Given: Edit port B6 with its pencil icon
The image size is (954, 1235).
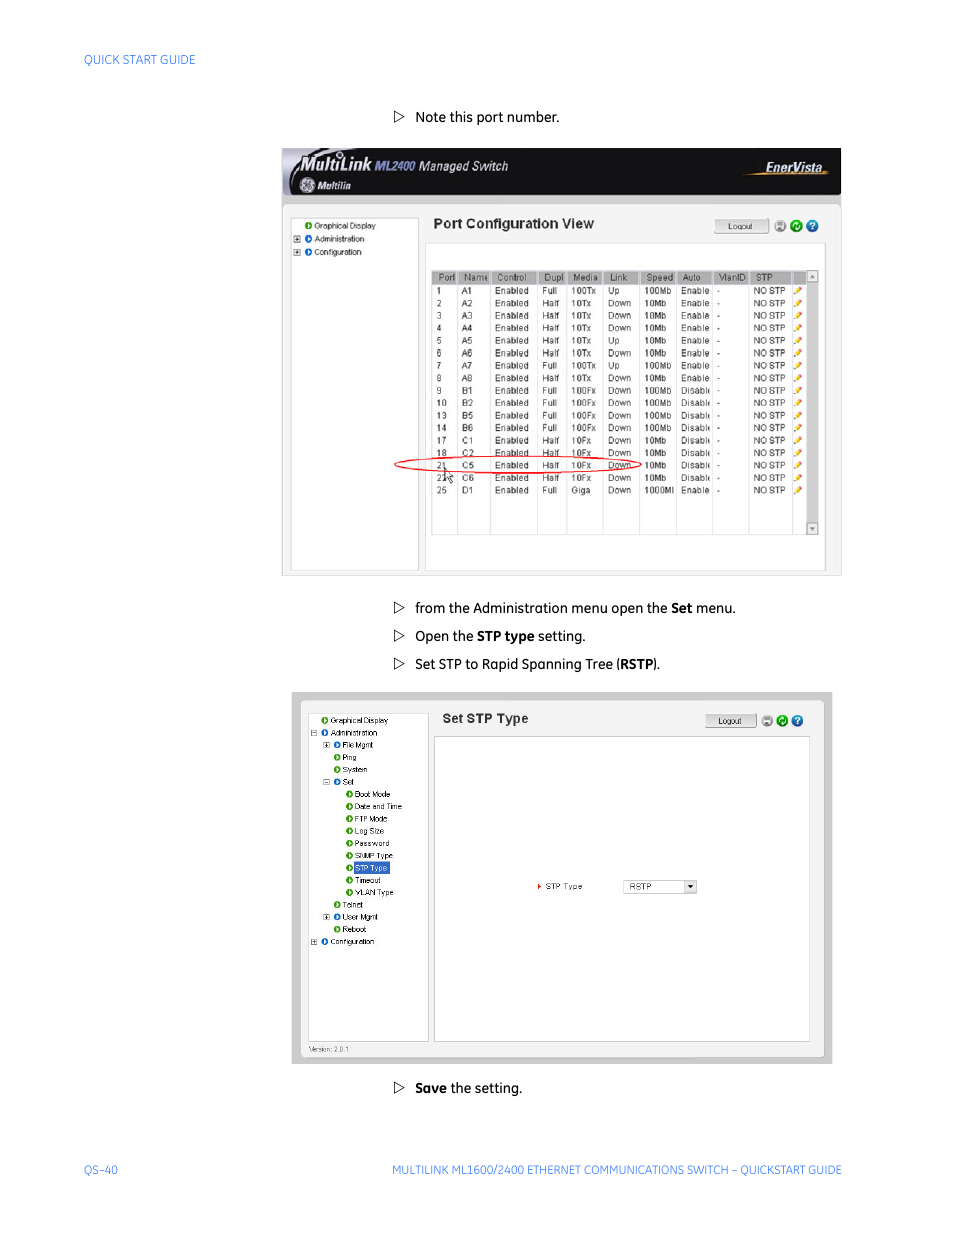Looking at the screenshot, I should click(x=798, y=428).
